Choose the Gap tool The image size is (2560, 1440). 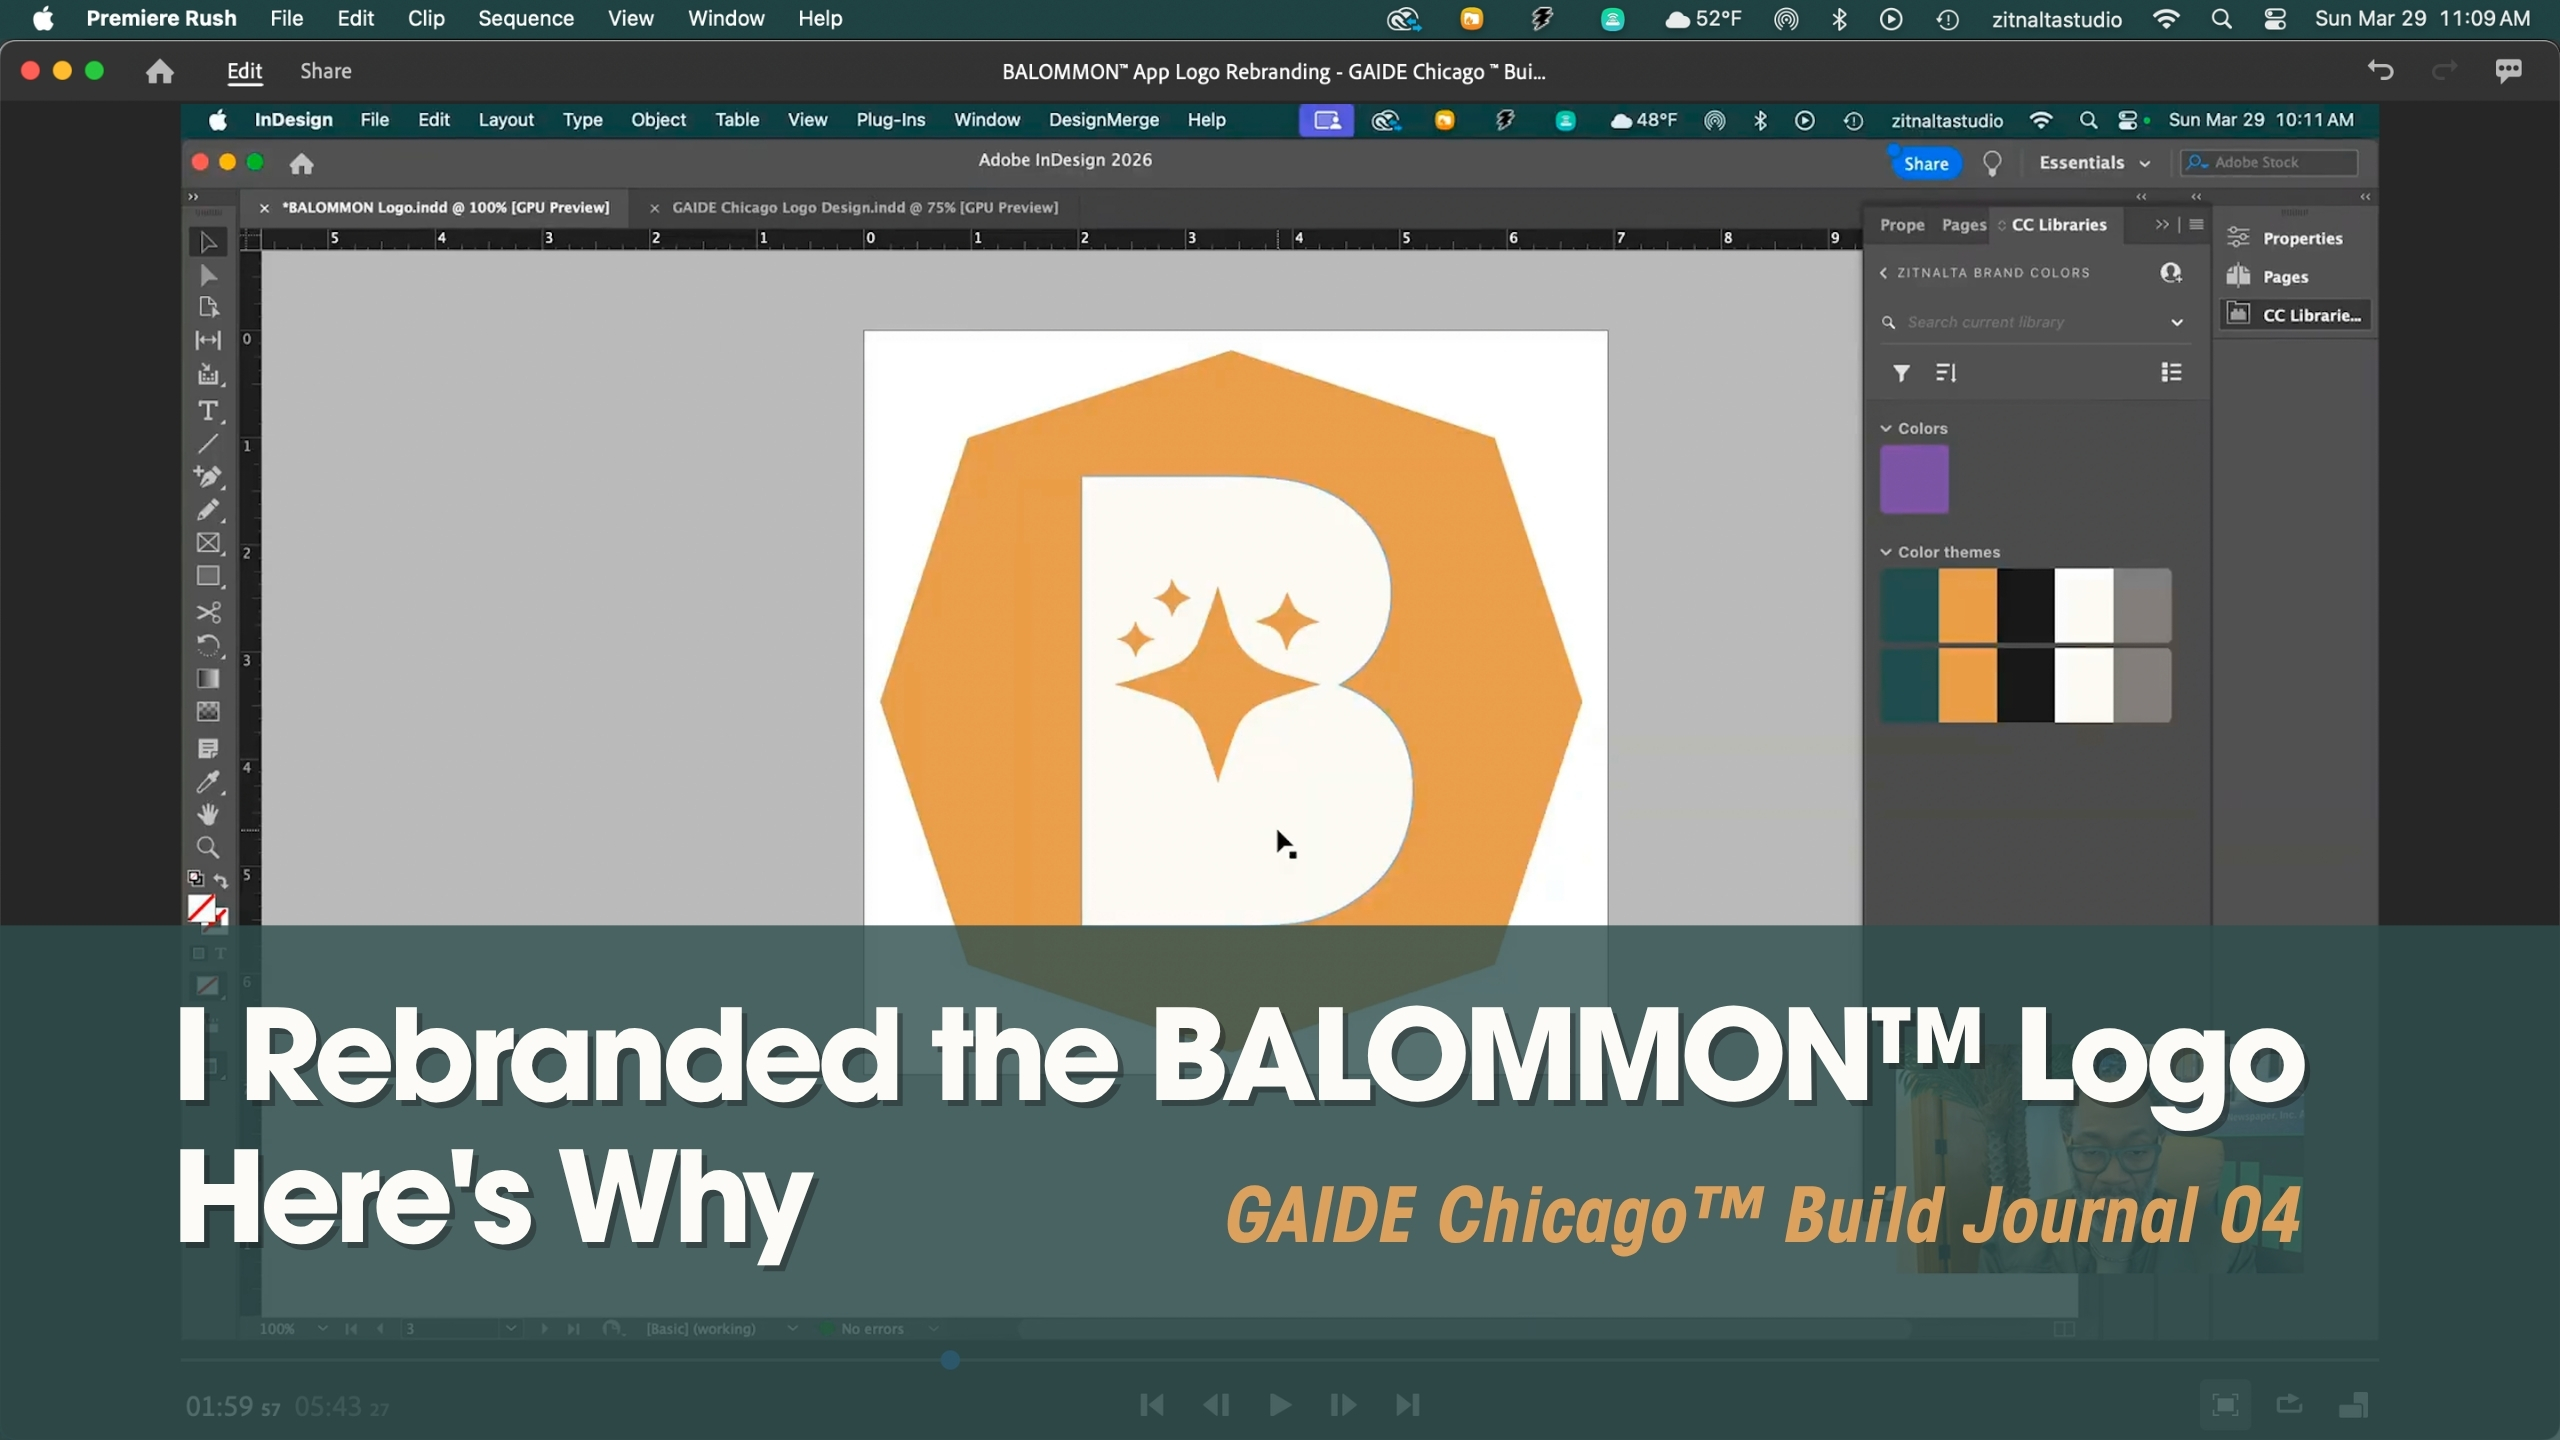[208, 341]
